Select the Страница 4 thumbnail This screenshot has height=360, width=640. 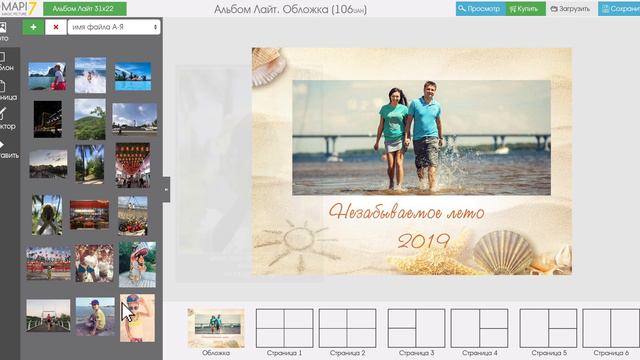pos(479,328)
